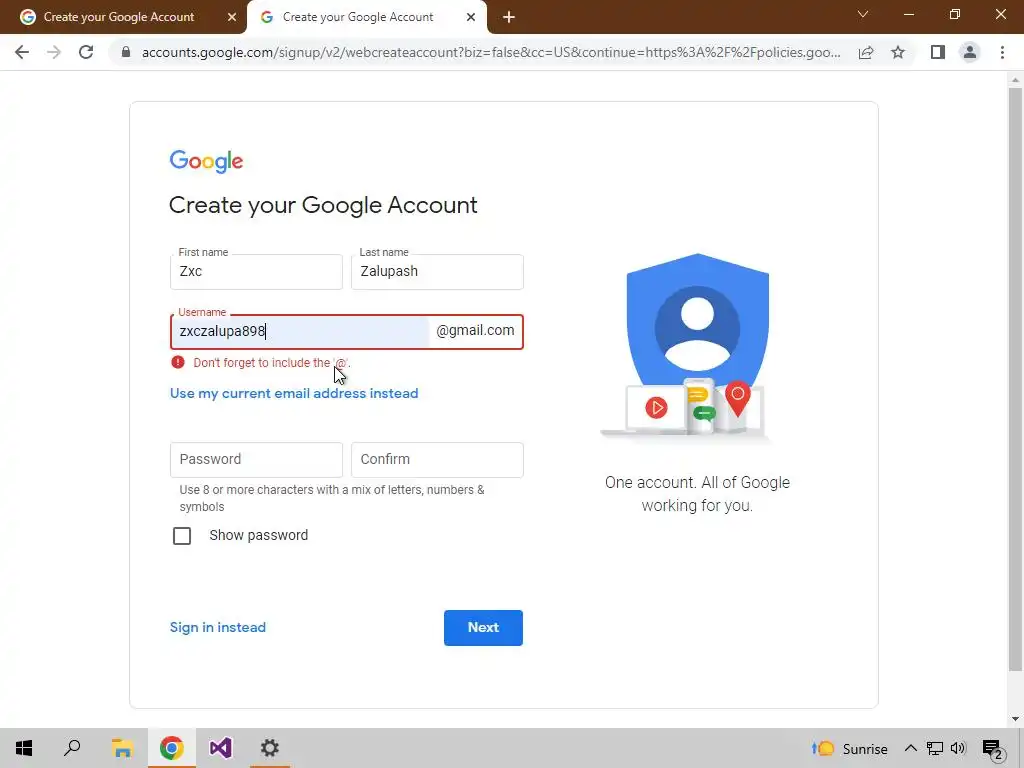The image size is (1024, 768).
Task: Open the Chrome three-dot menu
Action: (1002, 52)
